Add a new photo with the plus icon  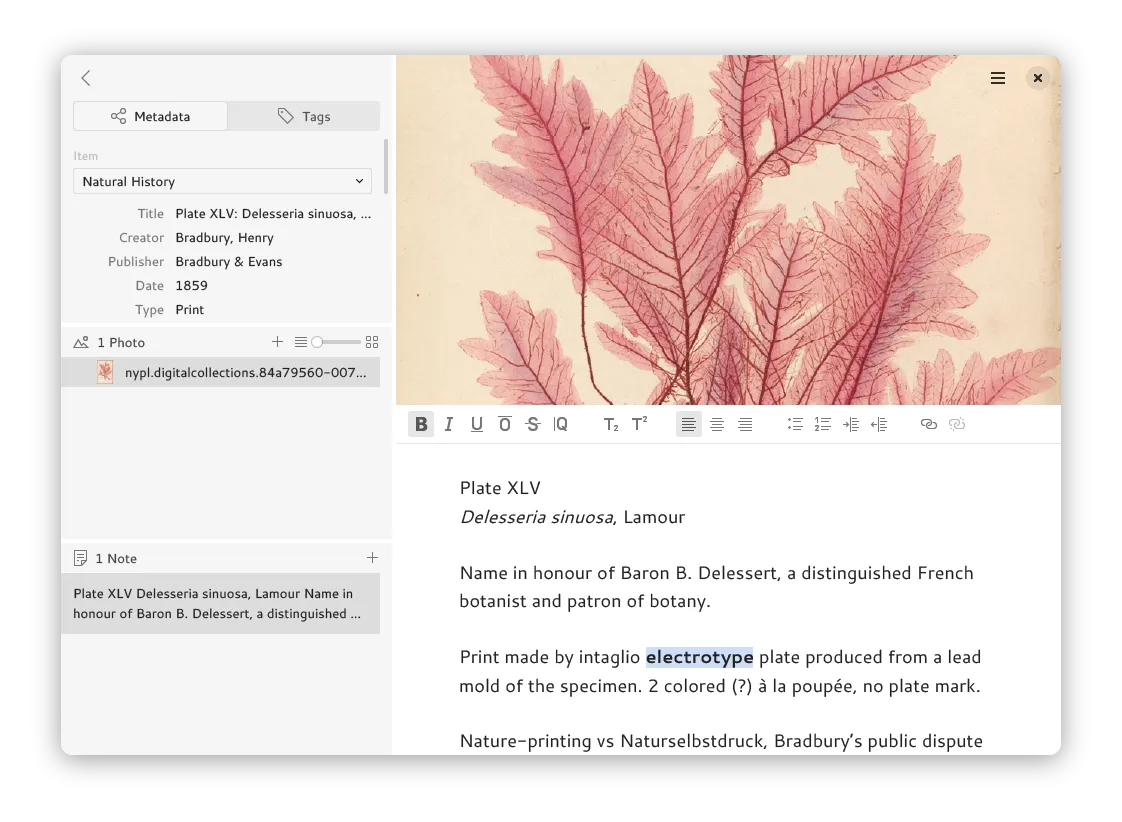click(x=278, y=342)
